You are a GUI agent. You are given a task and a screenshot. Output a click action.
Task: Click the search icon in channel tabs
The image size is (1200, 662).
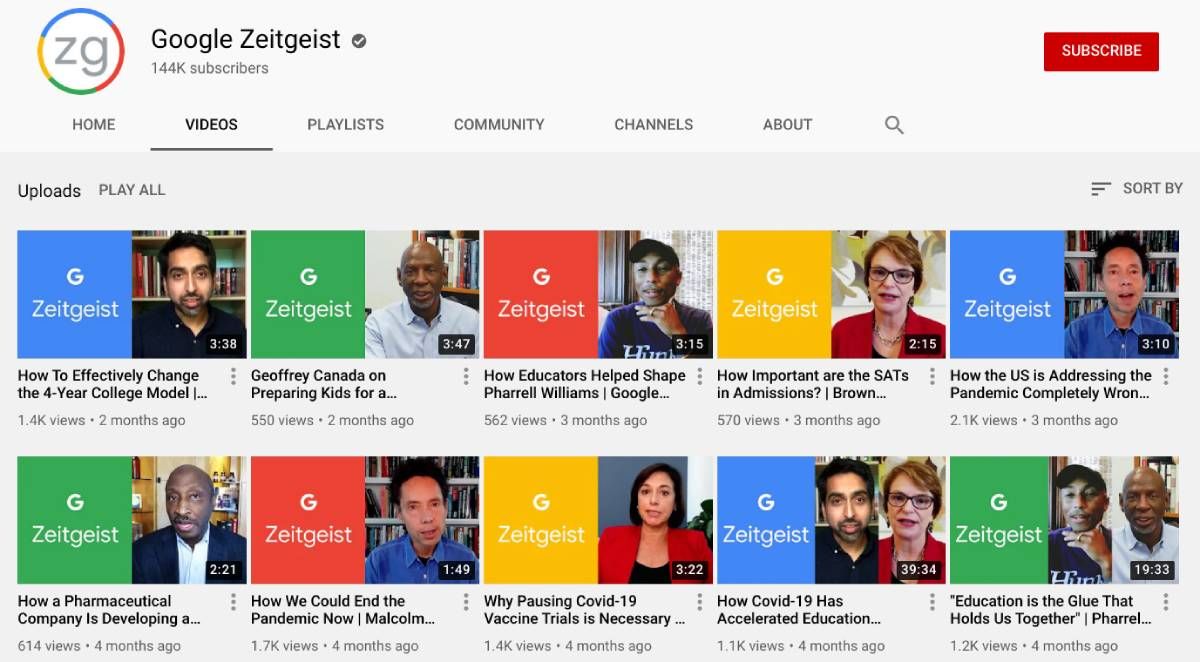pos(894,125)
